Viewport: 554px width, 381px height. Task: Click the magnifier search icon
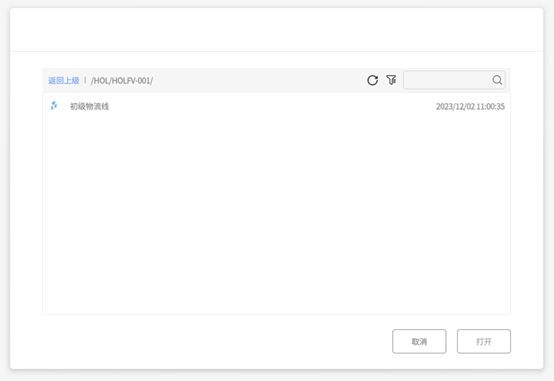click(x=497, y=80)
